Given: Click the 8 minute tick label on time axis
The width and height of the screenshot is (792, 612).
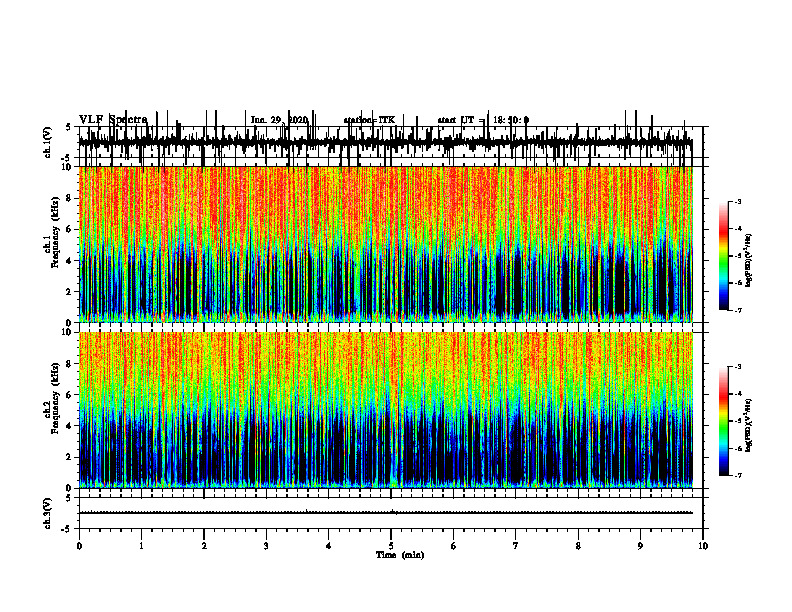Looking at the screenshot, I should 578,546.
